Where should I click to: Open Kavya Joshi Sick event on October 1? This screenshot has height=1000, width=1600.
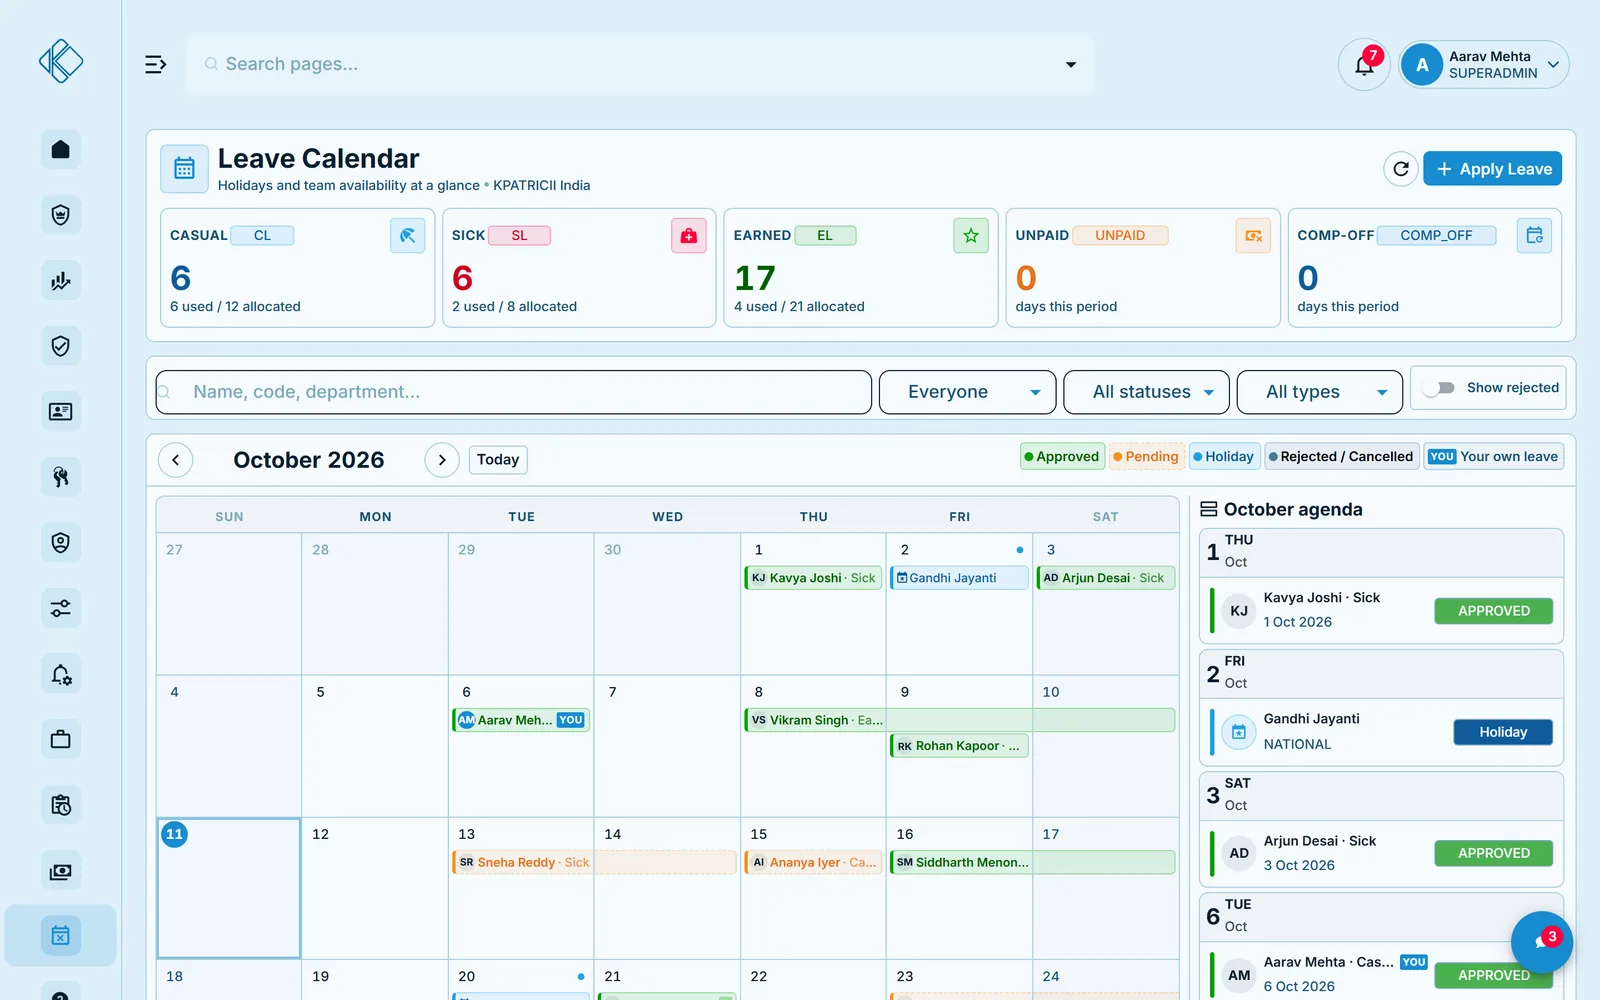(813, 578)
